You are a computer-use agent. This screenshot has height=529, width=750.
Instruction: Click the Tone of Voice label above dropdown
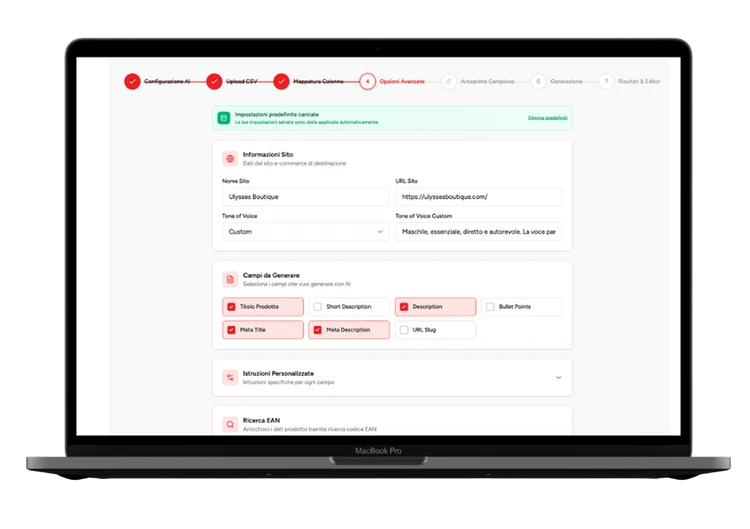(x=240, y=216)
